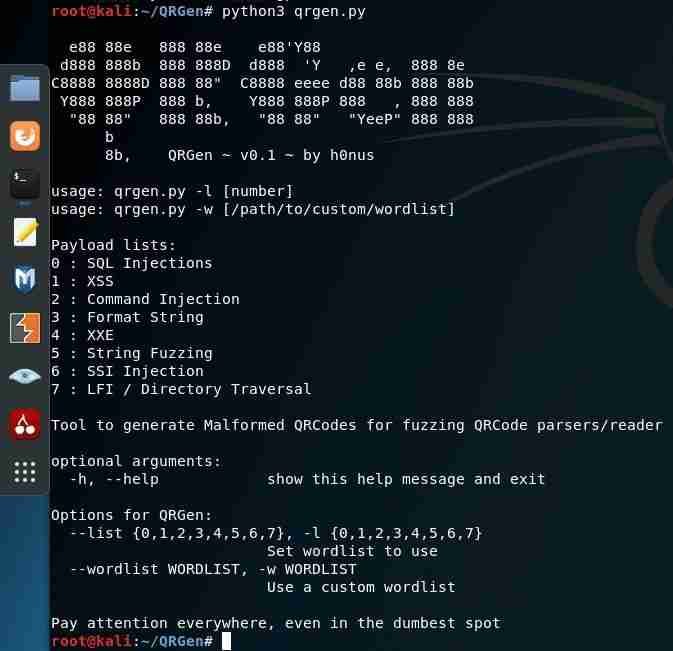The height and width of the screenshot is (651, 673).
Task: Click the 'optional arguments:' heading
Action: point(136,461)
